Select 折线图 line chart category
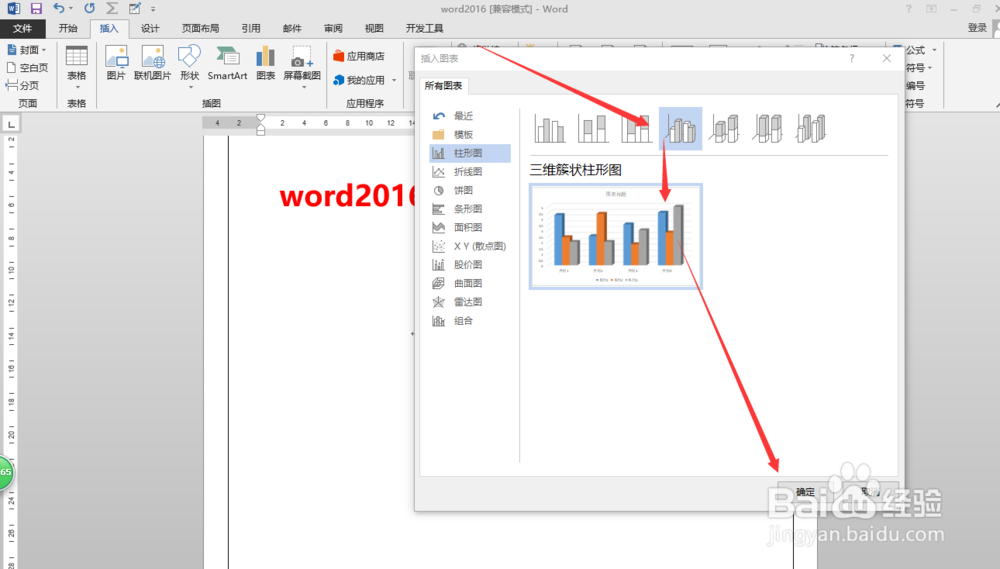The width and height of the screenshot is (1000, 569). (470, 172)
